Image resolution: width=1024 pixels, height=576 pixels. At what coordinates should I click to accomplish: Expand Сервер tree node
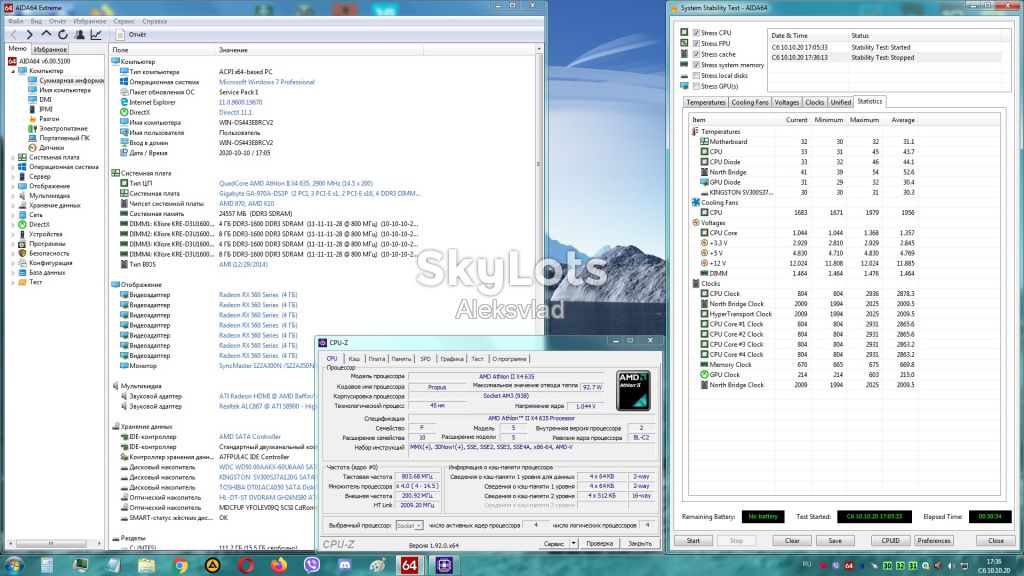tap(13, 176)
